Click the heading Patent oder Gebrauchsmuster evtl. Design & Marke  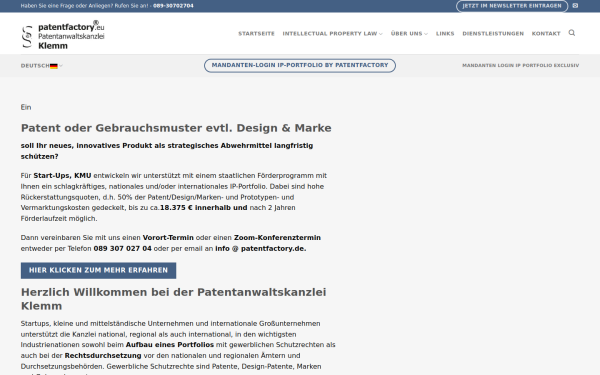(x=176, y=128)
